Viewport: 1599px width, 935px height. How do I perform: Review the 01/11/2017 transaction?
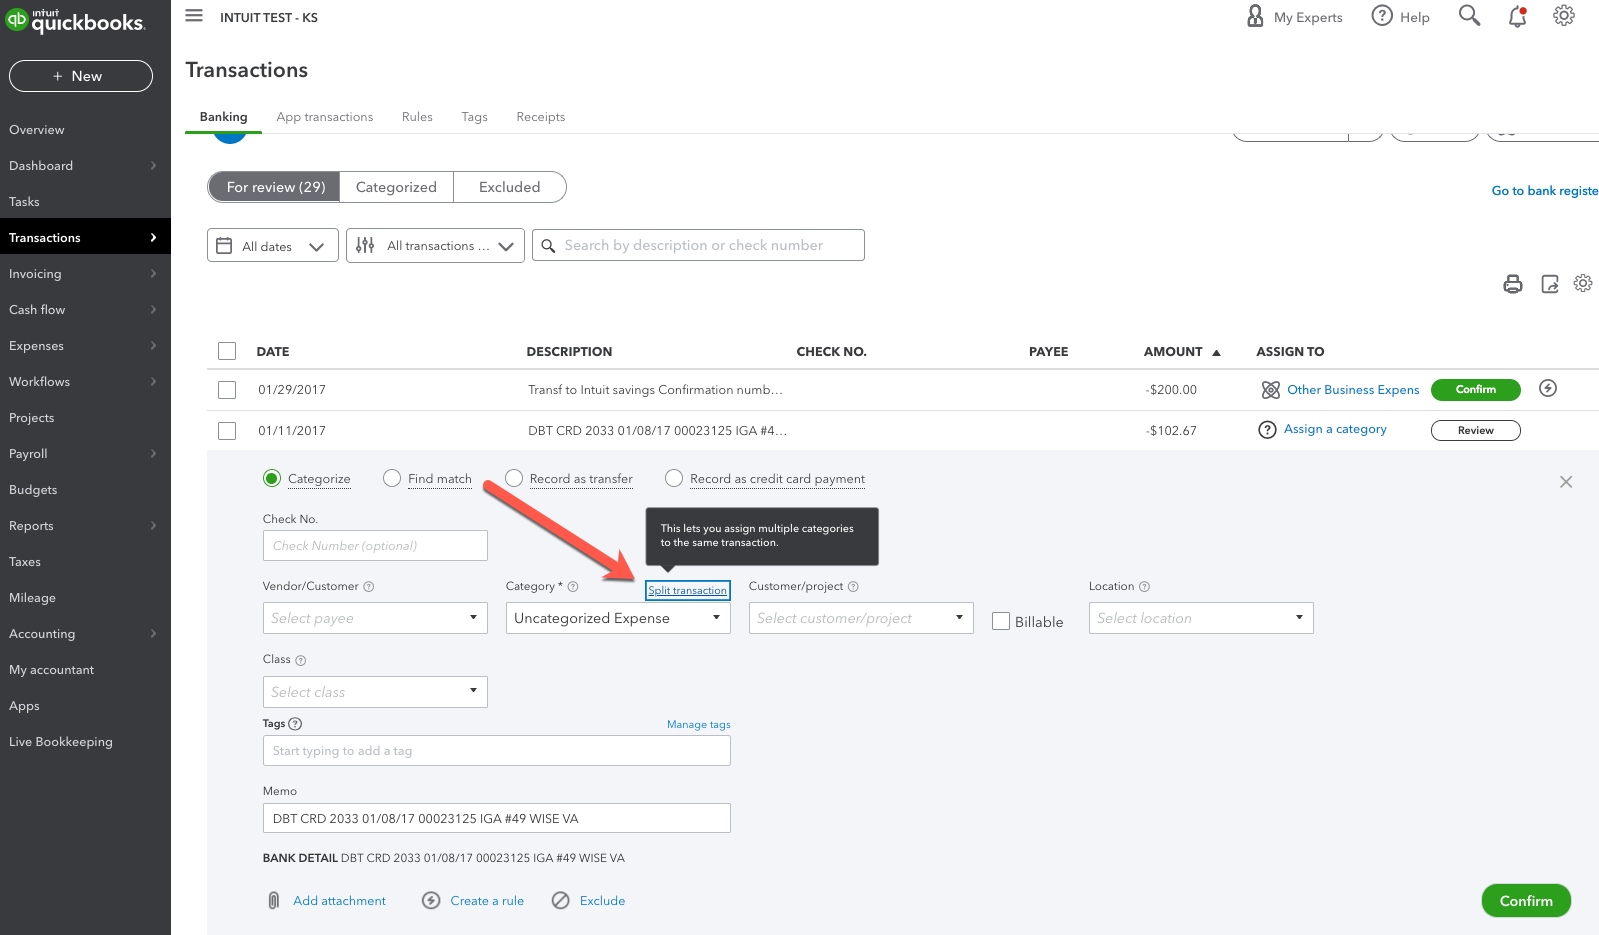pos(1476,431)
